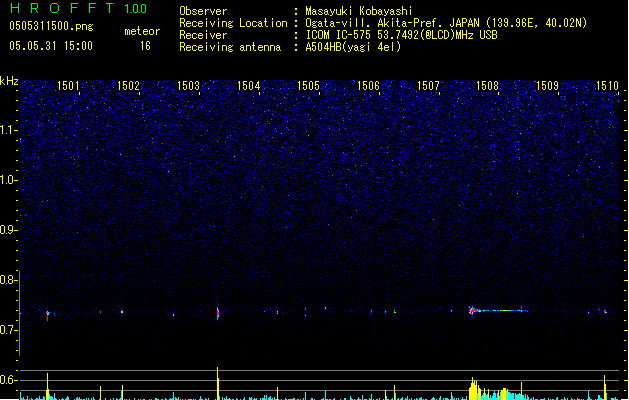
Task: Click the 1508 time marker
Action: point(487,86)
